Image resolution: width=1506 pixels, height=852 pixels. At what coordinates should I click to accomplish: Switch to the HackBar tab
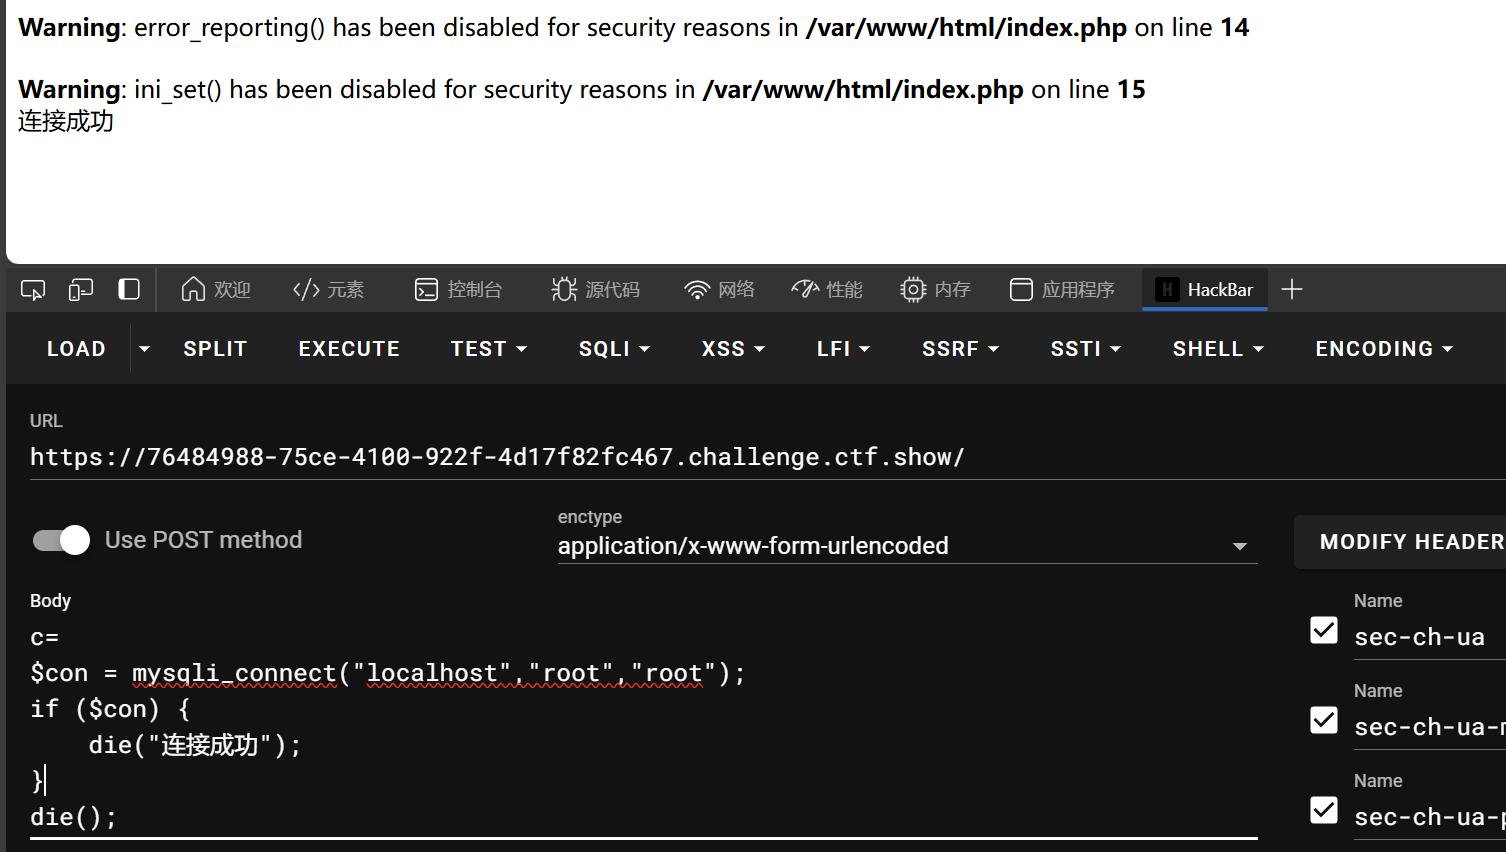tap(1205, 290)
